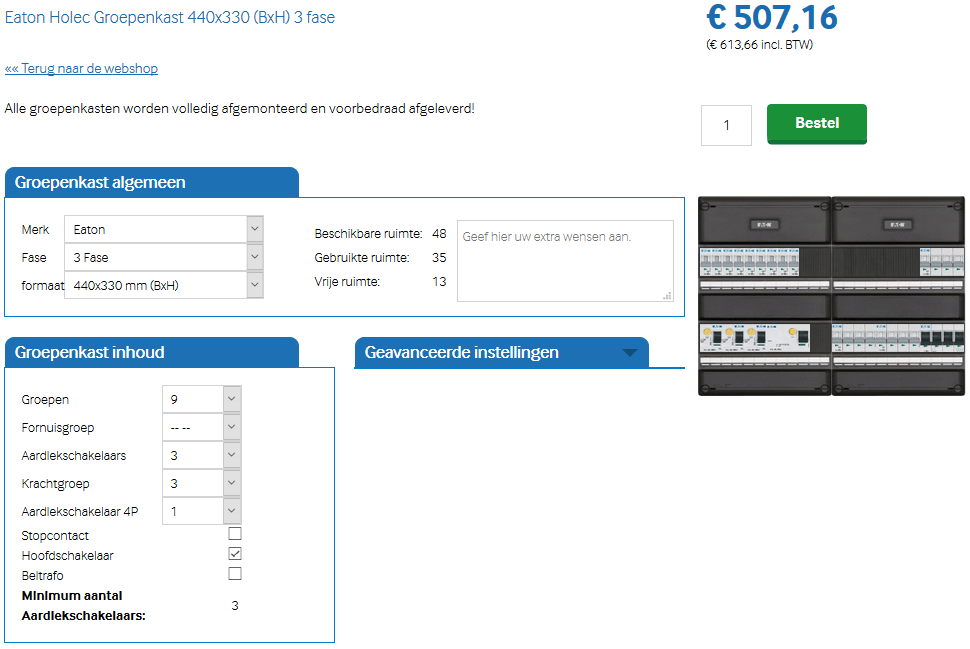
Task: Click the Gebruikte ruimte value 35
Action: tap(439, 257)
